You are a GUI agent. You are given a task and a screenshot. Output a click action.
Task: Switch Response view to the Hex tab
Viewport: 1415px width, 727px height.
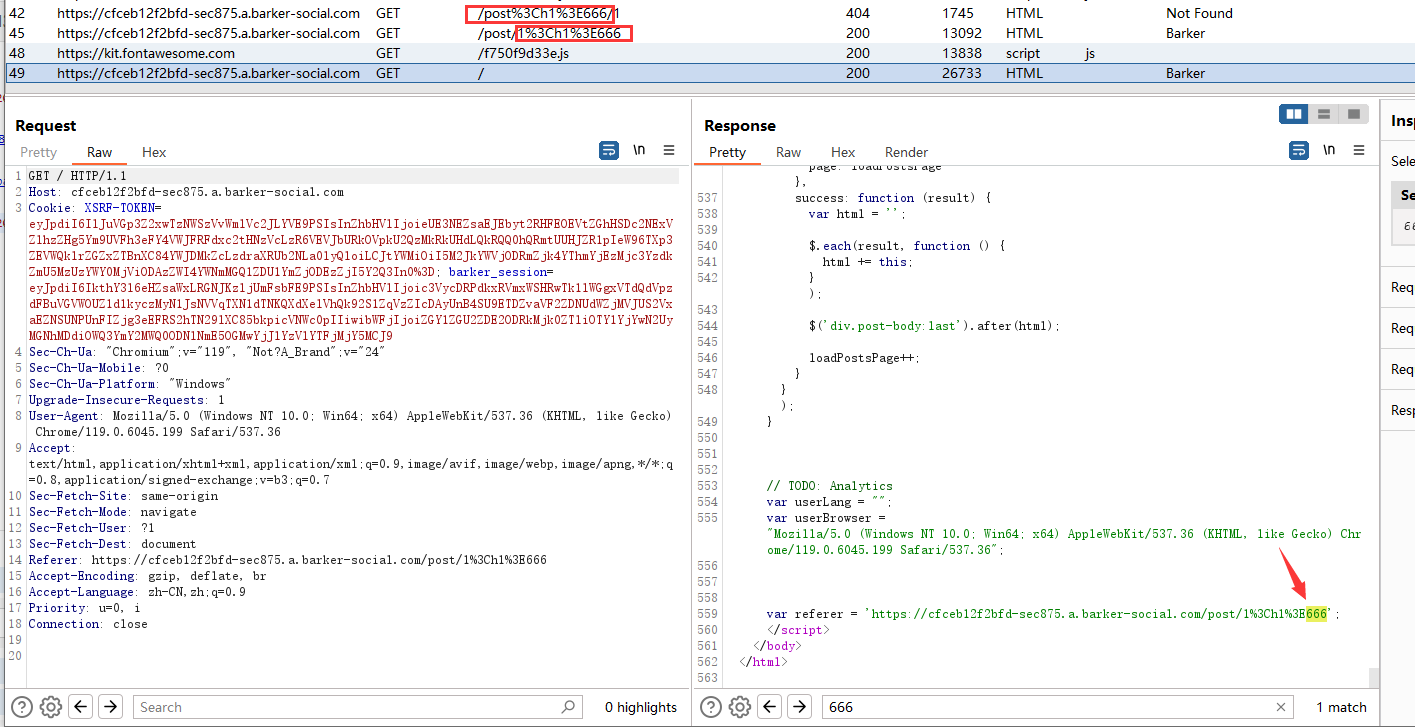pos(843,152)
